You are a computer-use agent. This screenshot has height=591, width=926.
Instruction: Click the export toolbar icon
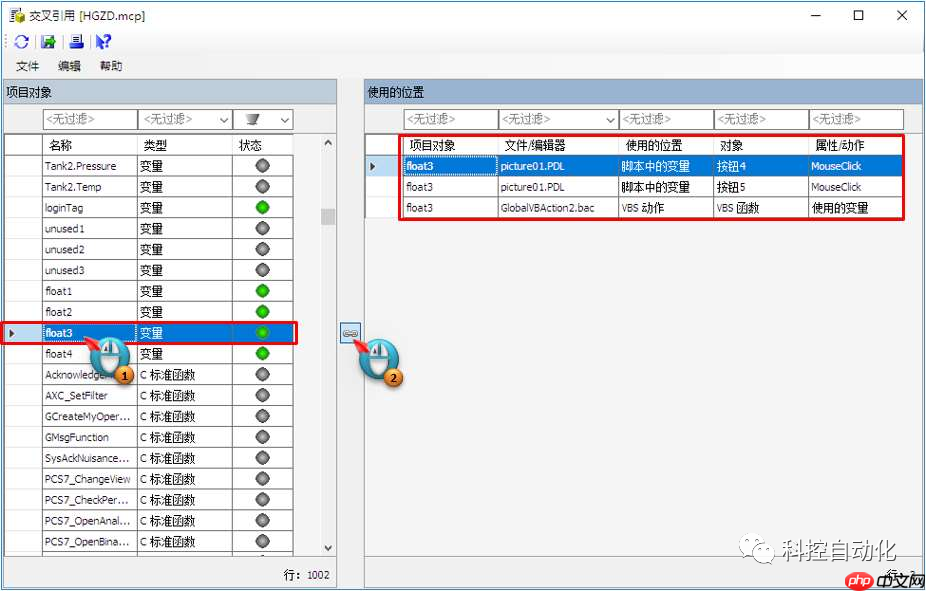[48, 41]
